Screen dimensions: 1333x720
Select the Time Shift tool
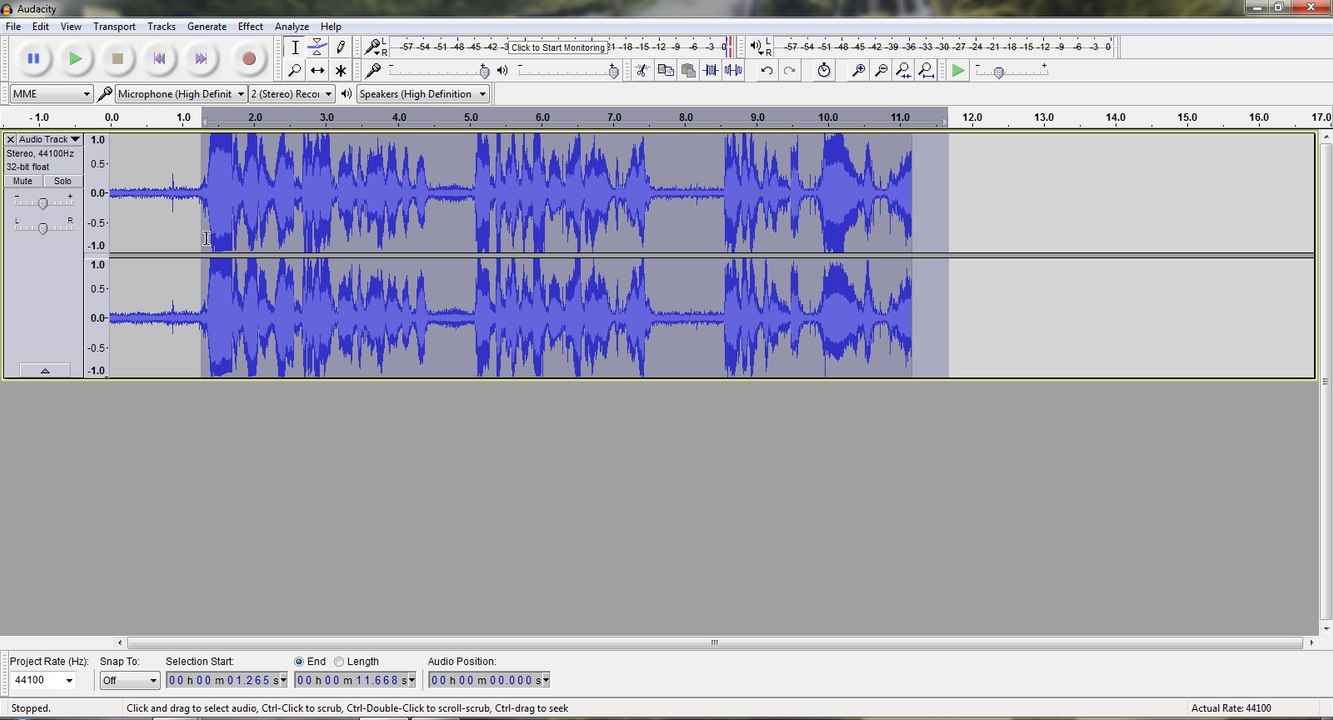pyautogui.click(x=317, y=70)
